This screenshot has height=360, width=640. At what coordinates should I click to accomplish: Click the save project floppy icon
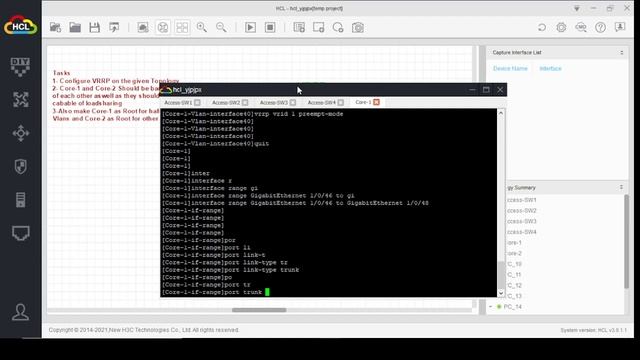pos(94,27)
